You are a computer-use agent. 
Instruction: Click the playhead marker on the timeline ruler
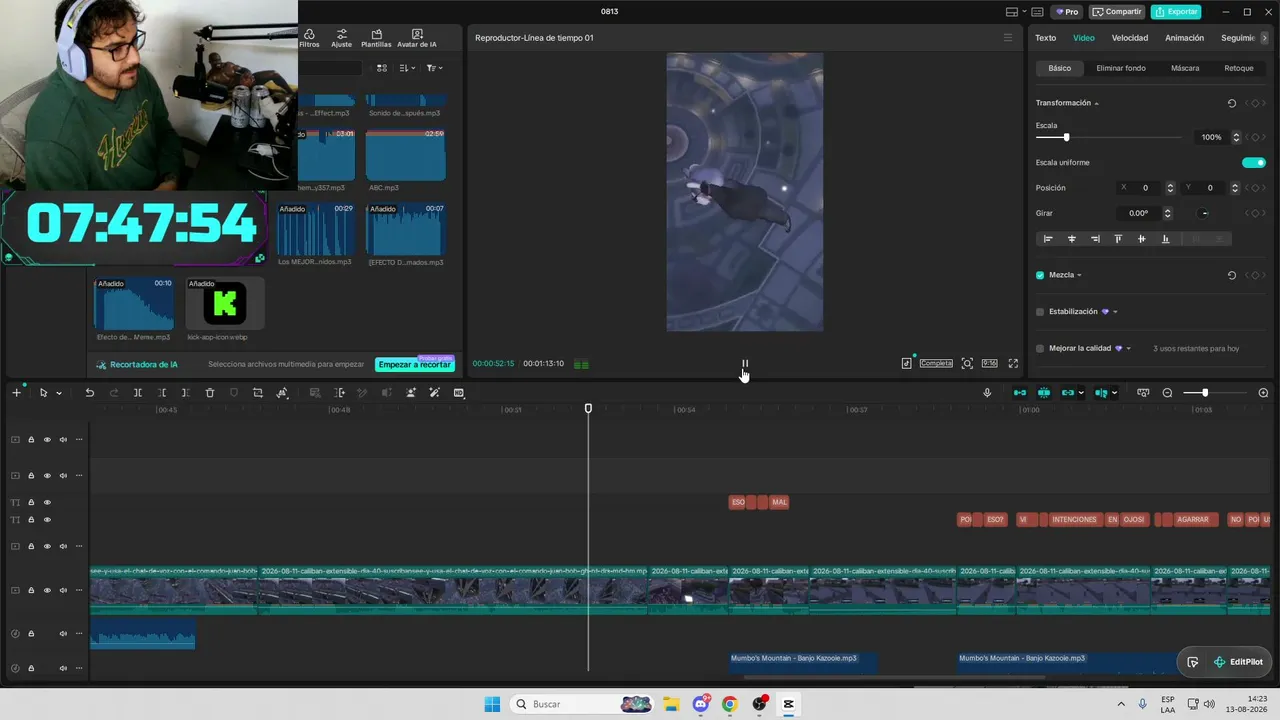(588, 408)
